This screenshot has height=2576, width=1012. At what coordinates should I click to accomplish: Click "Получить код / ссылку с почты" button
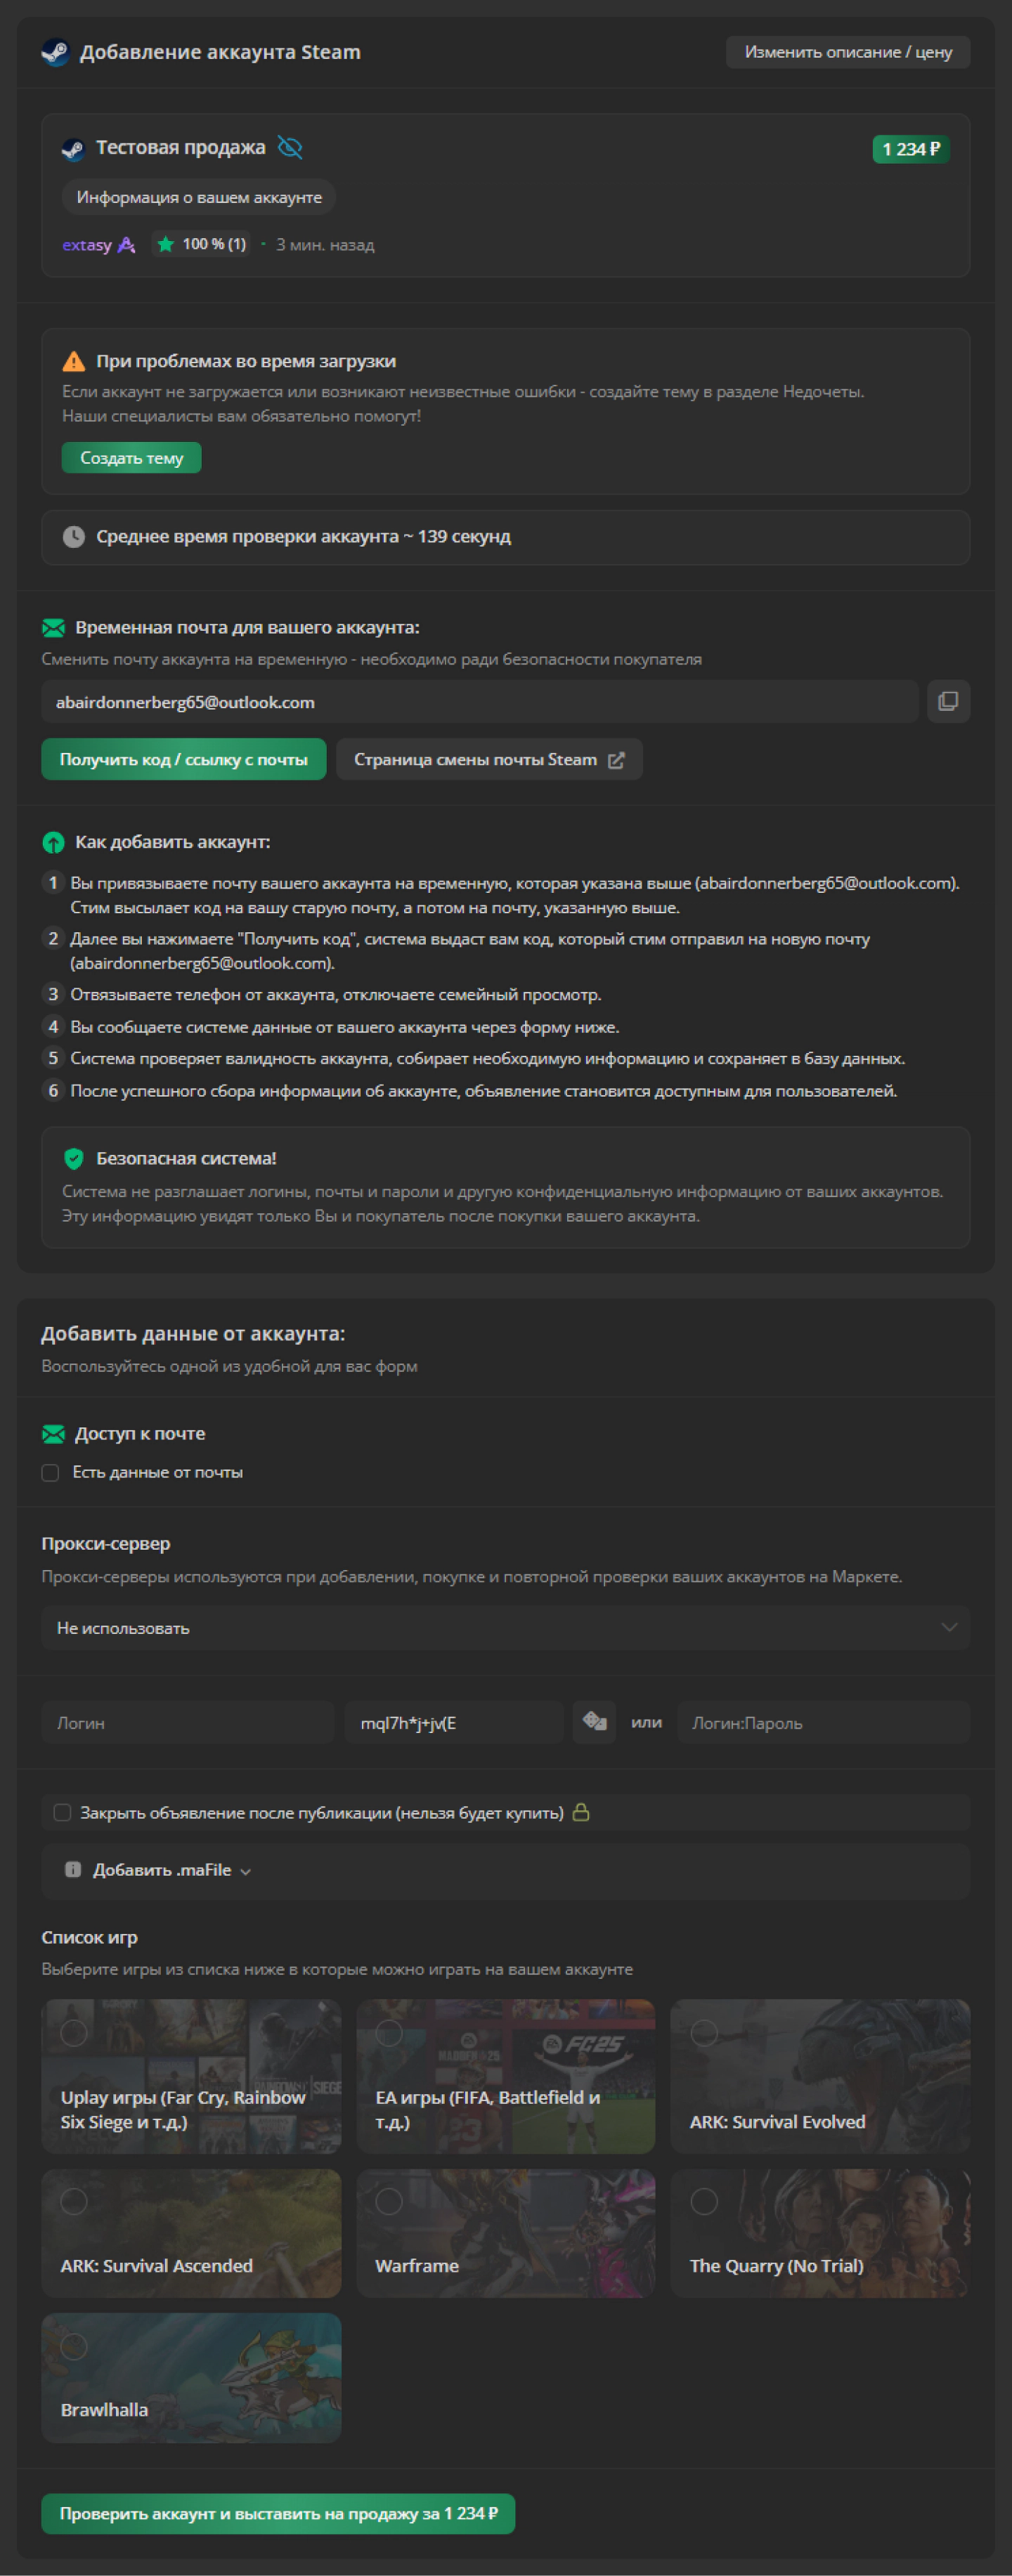[x=183, y=759]
